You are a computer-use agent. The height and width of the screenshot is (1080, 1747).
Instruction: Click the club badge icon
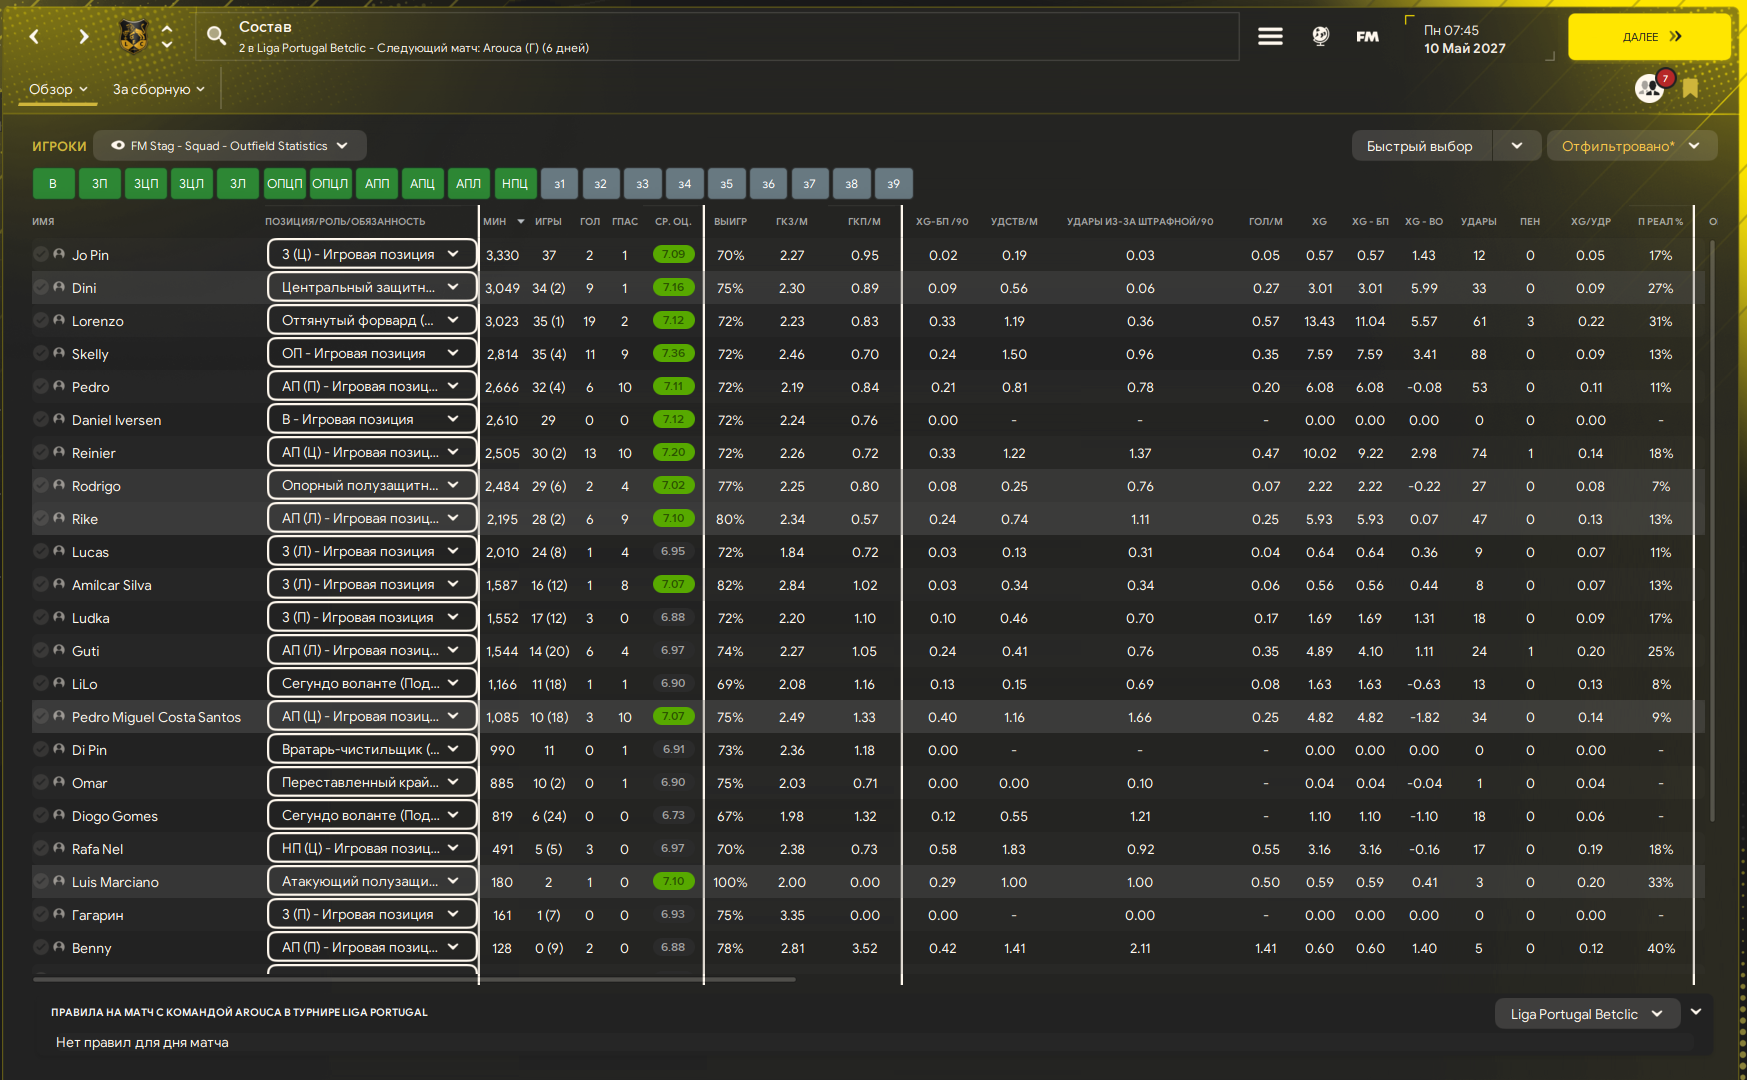134,37
